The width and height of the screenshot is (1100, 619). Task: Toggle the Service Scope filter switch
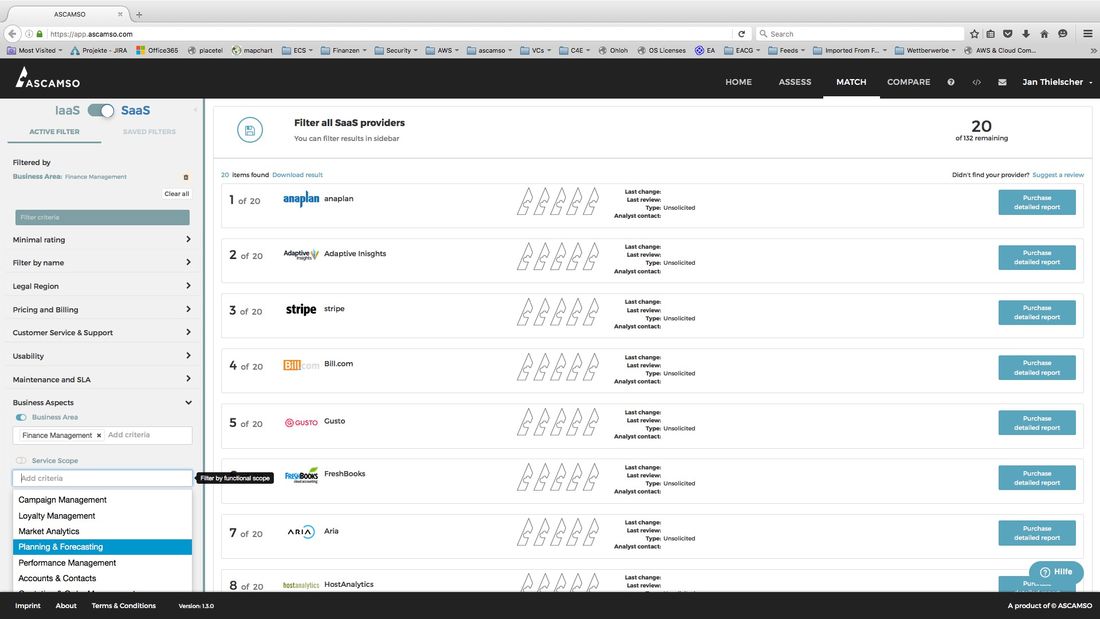21,461
